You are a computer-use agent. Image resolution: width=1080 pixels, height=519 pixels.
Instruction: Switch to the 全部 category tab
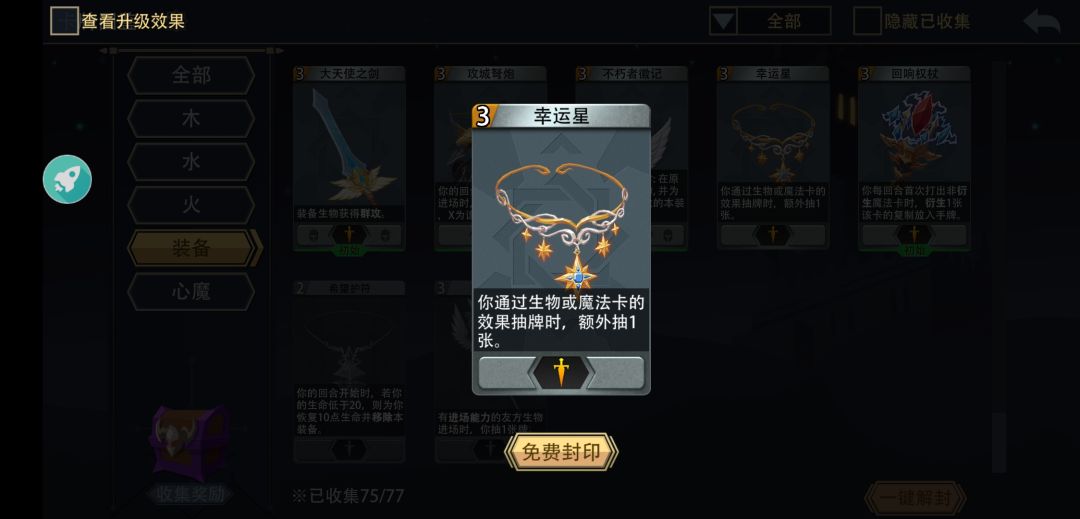tap(191, 75)
